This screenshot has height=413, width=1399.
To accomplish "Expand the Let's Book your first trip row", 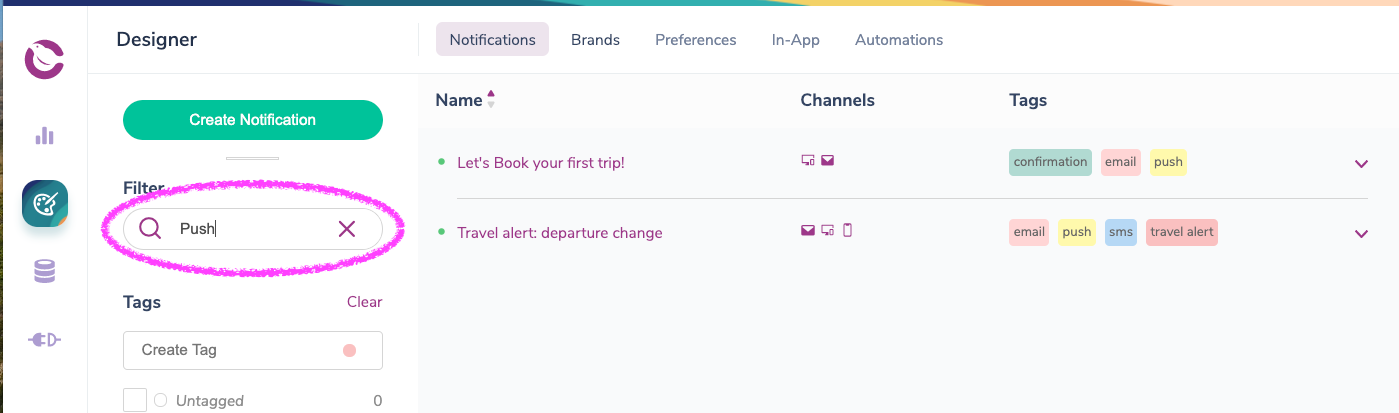I will pos(1361,164).
